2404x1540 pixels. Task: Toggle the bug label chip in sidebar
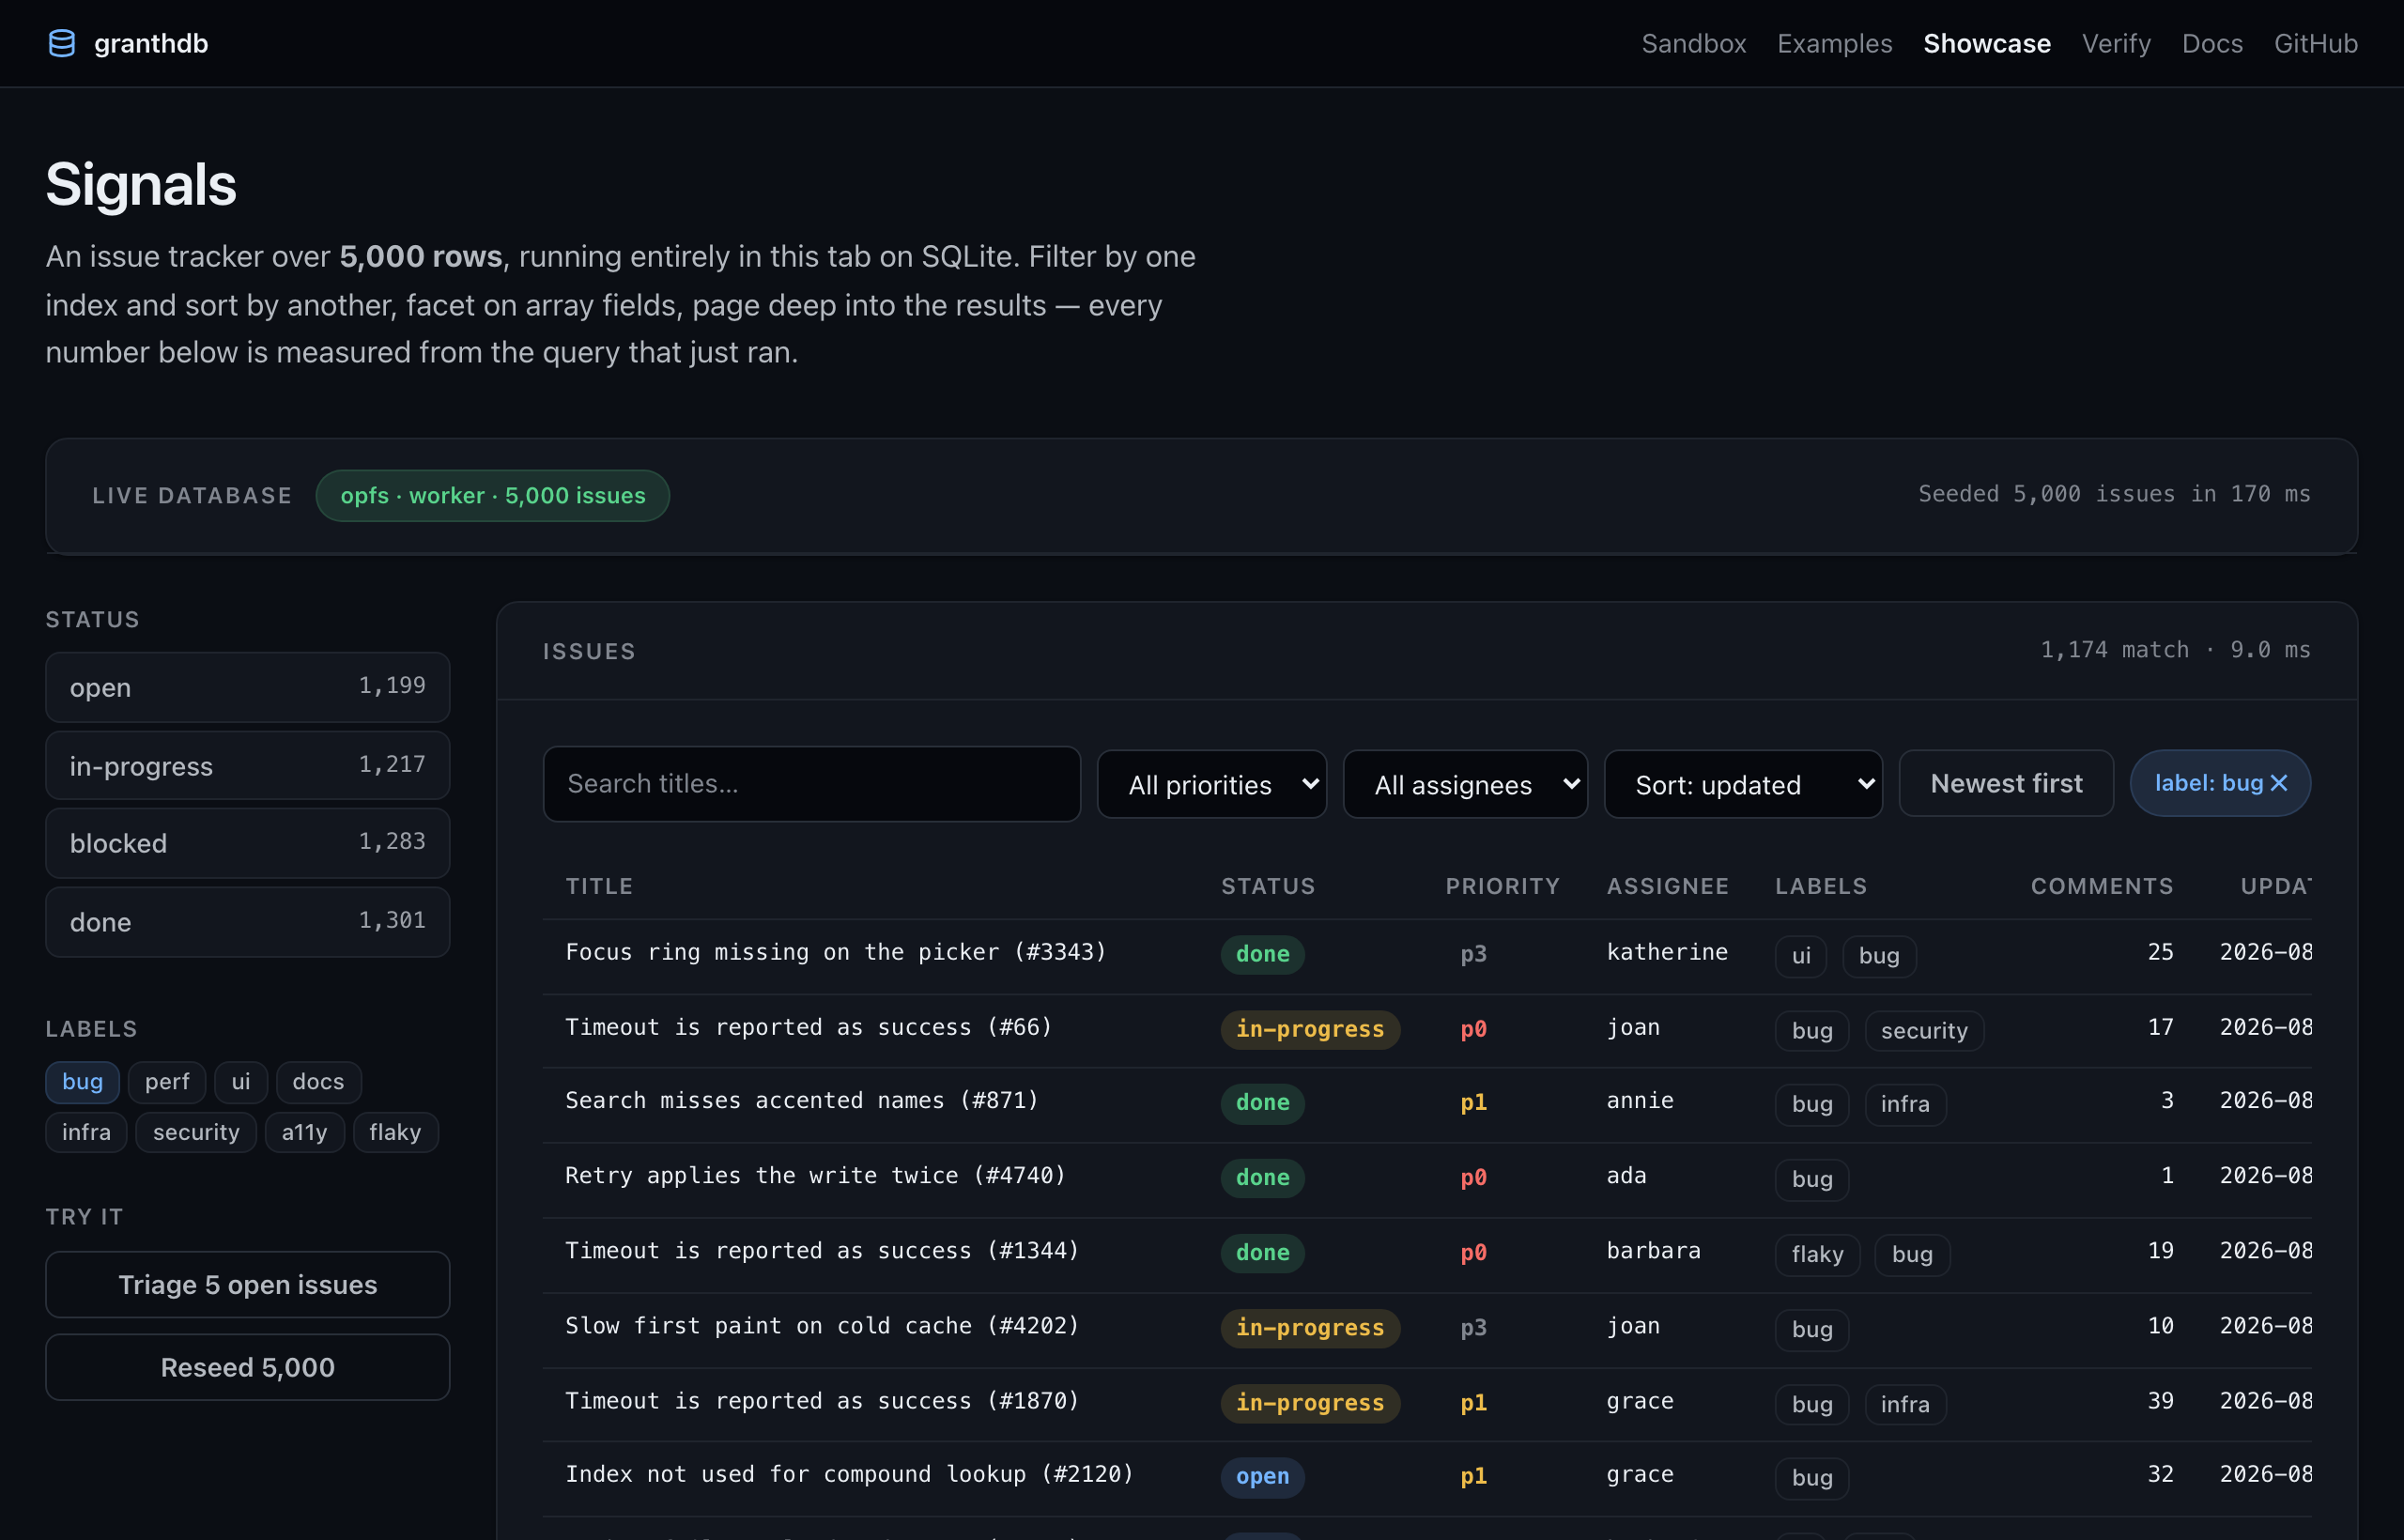pos(82,1081)
